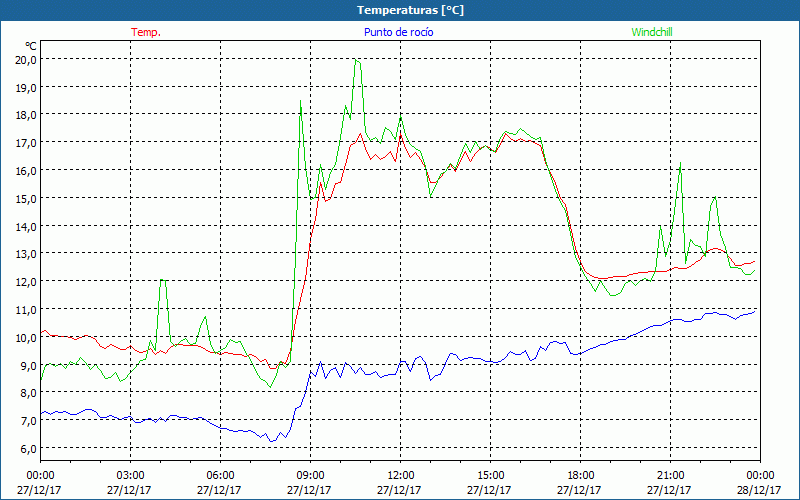Click the 8,0 value on temperature axis

pos(29,393)
